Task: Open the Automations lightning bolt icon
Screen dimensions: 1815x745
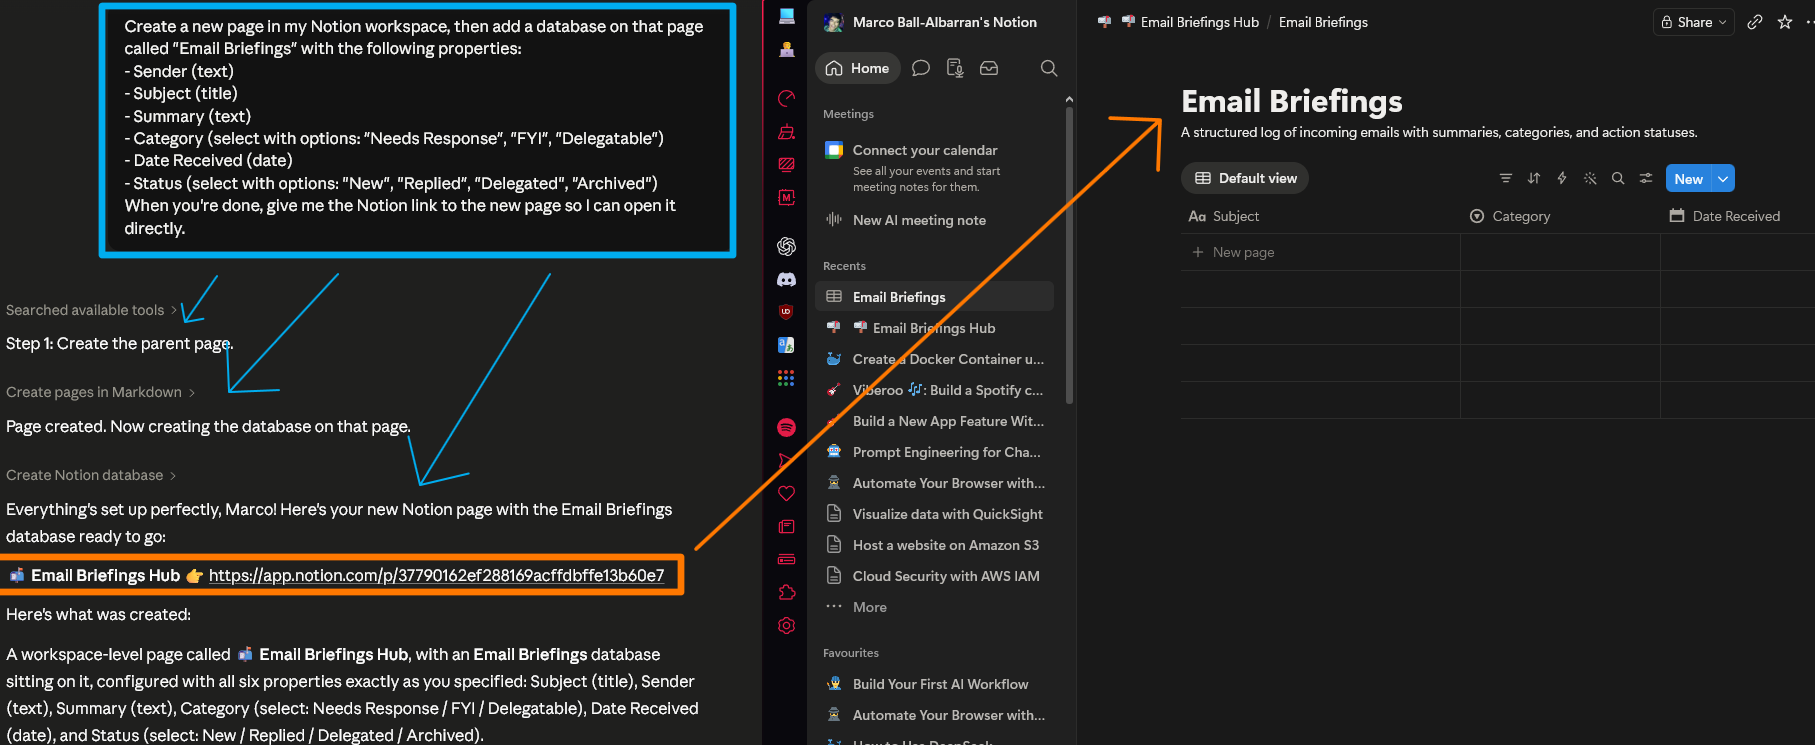Action: coord(1562,178)
